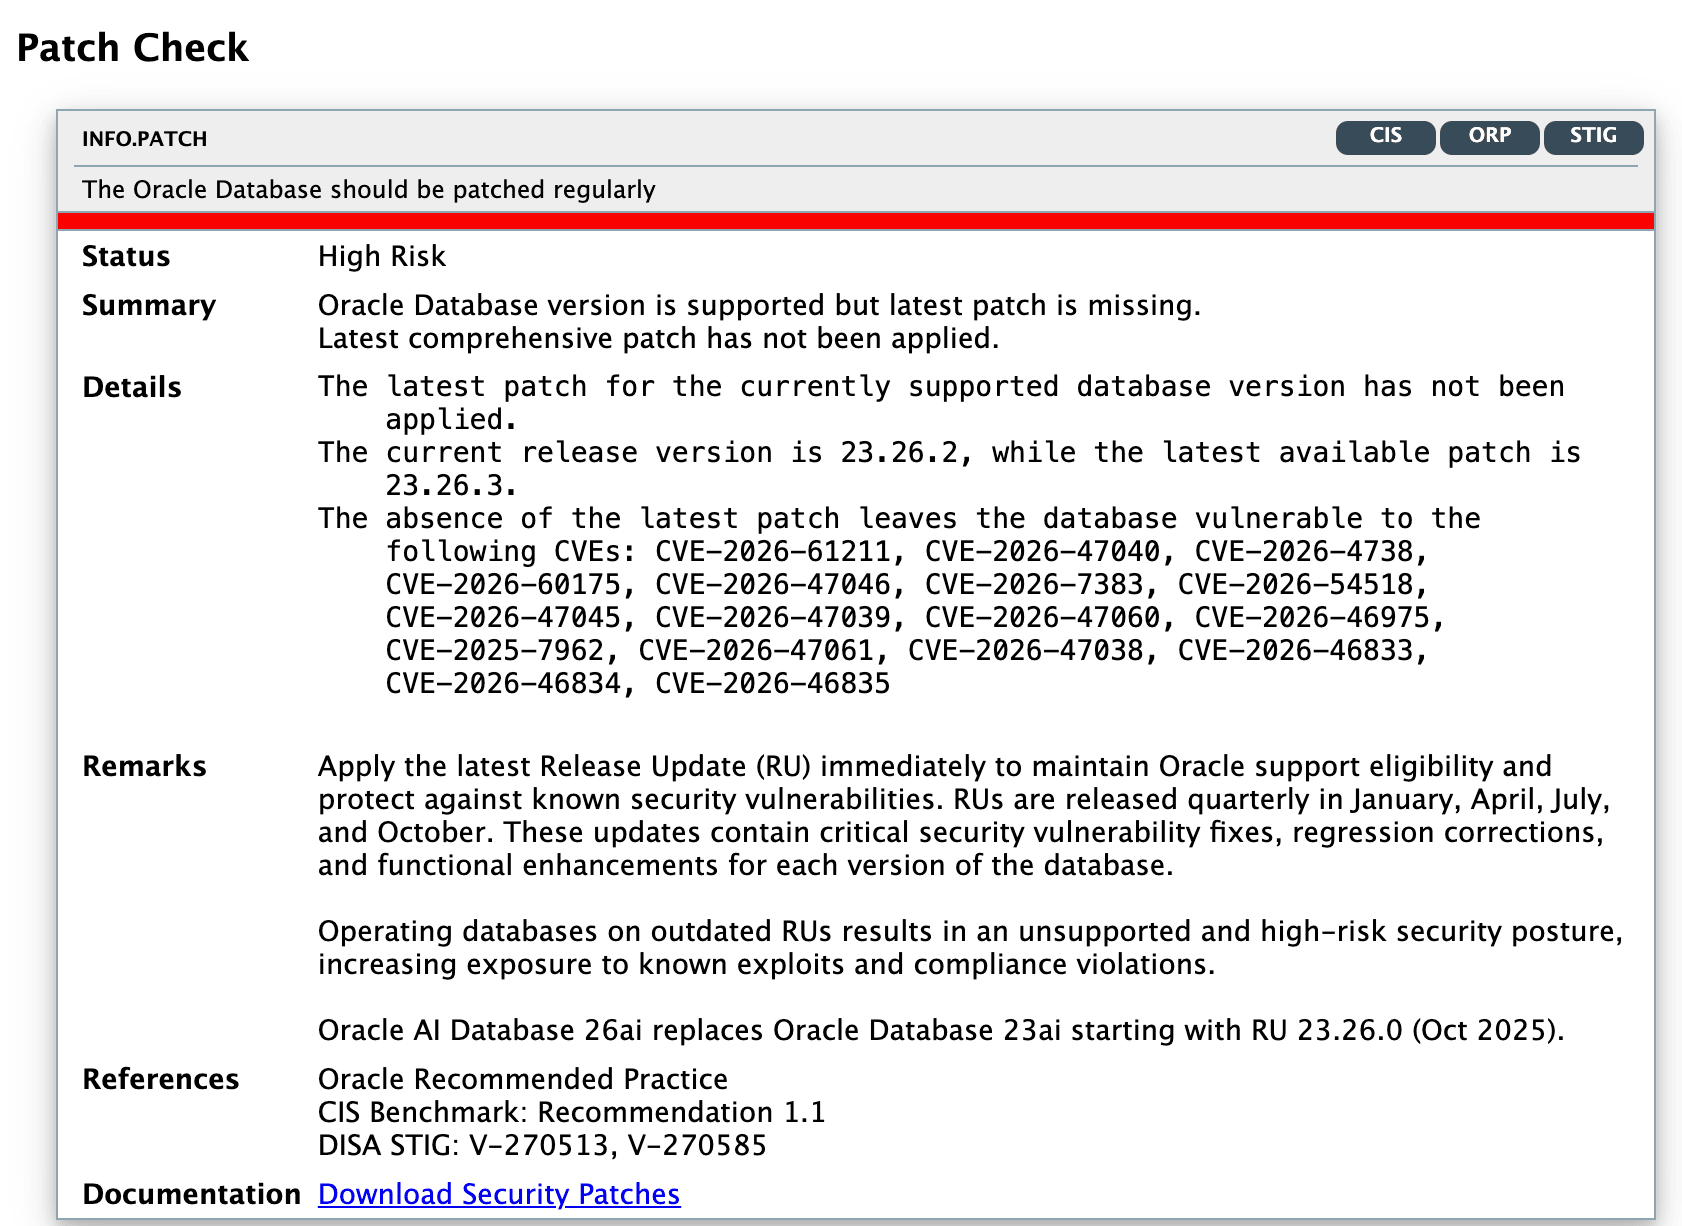Click the ORP badge
1682x1226 pixels.
[x=1489, y=137]
